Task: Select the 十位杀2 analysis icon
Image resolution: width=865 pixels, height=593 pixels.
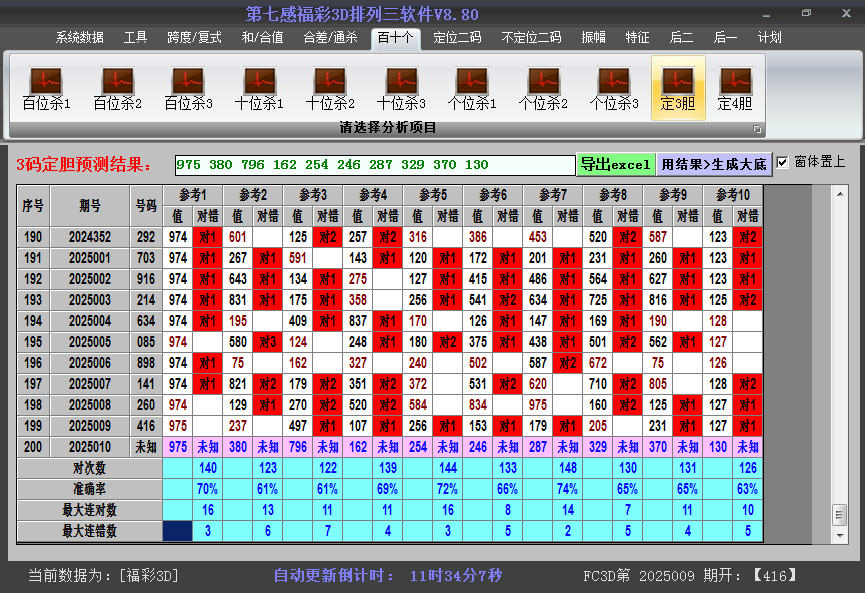Action: (x=330, y=88)
